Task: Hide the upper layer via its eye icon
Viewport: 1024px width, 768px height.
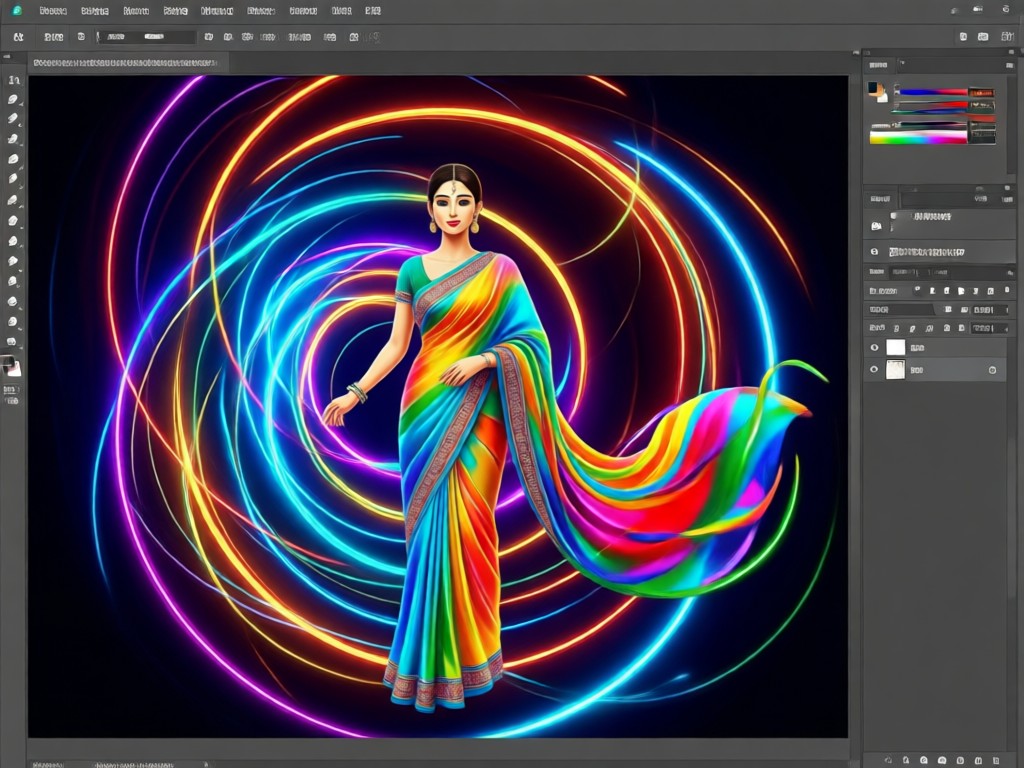Action: pyautogui.click(x=874, y=347)
